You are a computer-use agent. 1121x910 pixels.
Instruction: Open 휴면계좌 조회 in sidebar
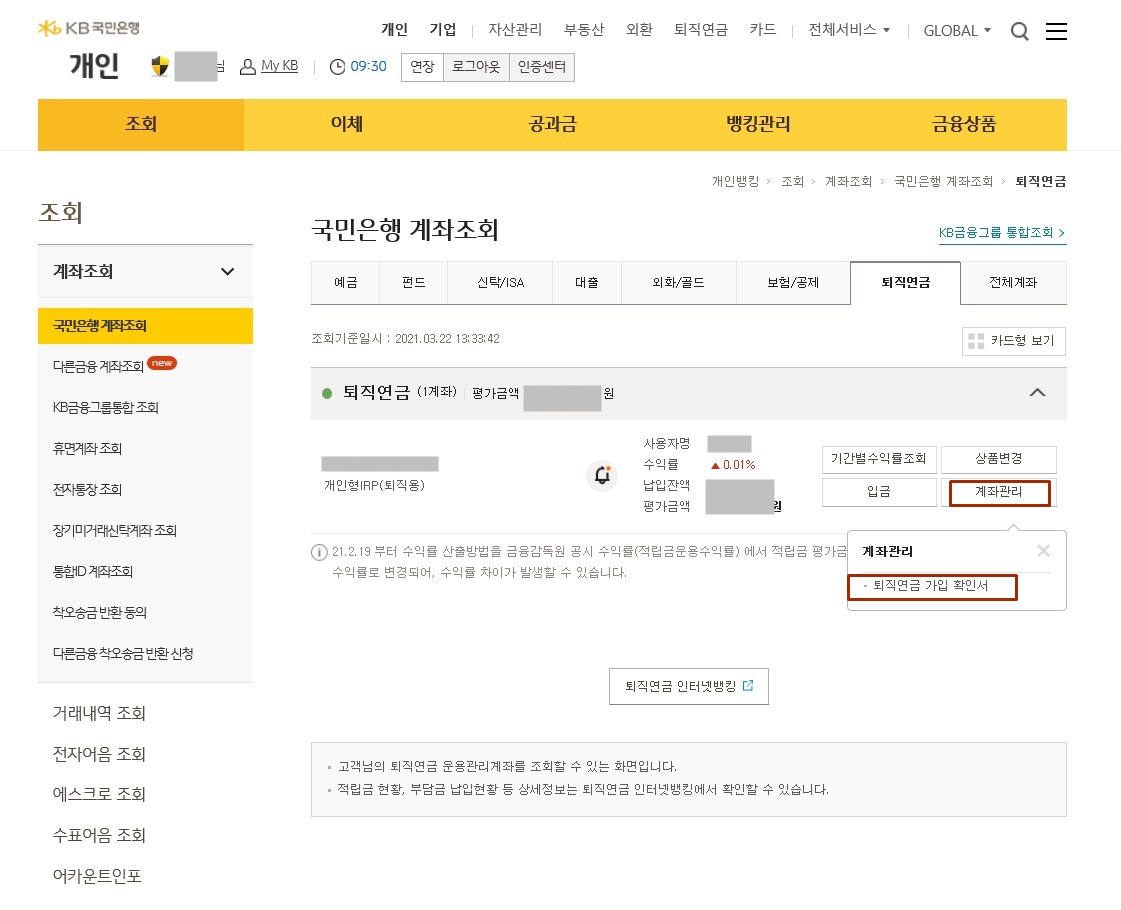click(87, 448)
